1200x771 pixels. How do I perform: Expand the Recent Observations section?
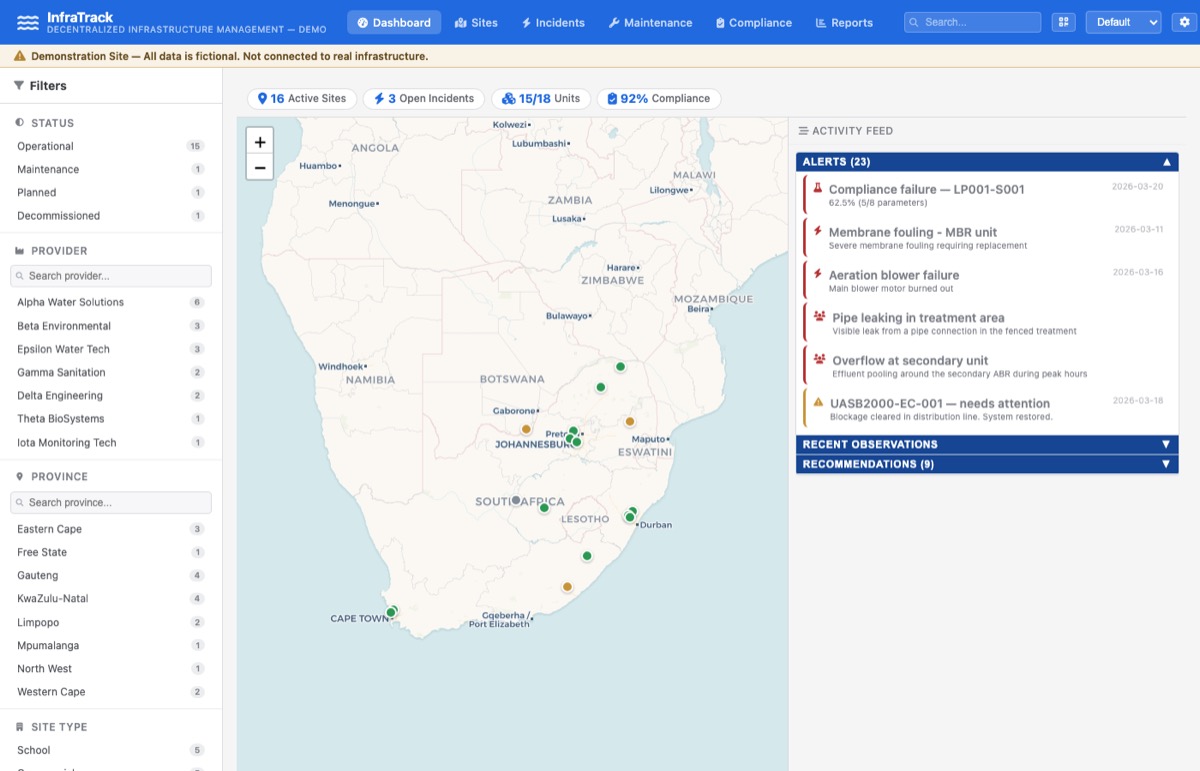[x=987, y=444]
